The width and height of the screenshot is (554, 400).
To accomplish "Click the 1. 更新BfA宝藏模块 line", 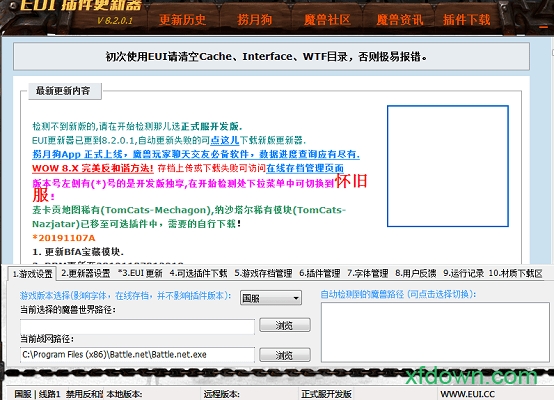I will pyautogui.click(x=78, y=252).
